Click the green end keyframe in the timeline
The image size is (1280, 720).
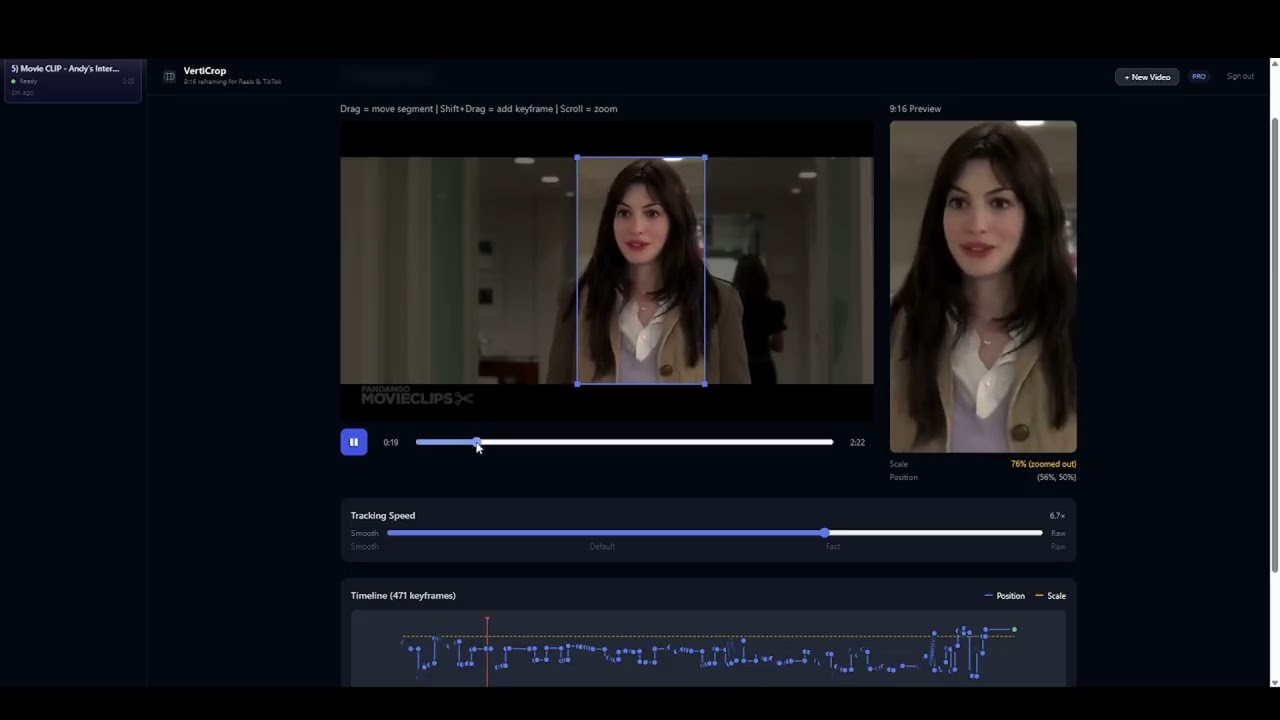(x=1014, y=630)
